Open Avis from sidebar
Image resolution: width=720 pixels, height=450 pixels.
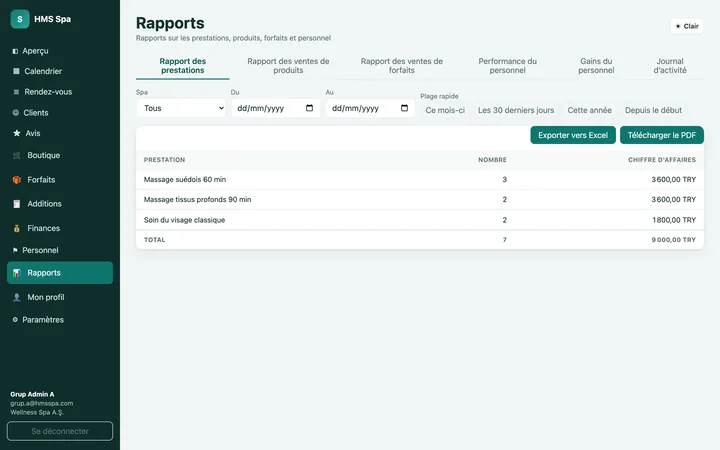pyautogui.click(x=60, y=133)
